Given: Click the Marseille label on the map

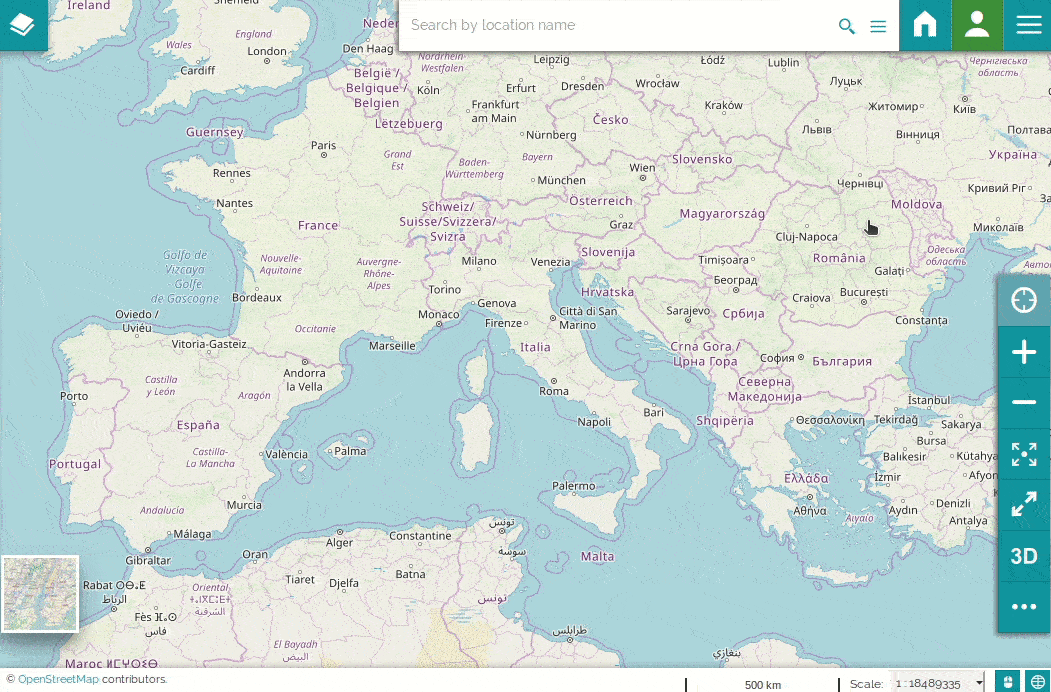Looking at the screenshot, I should point(392,346).
